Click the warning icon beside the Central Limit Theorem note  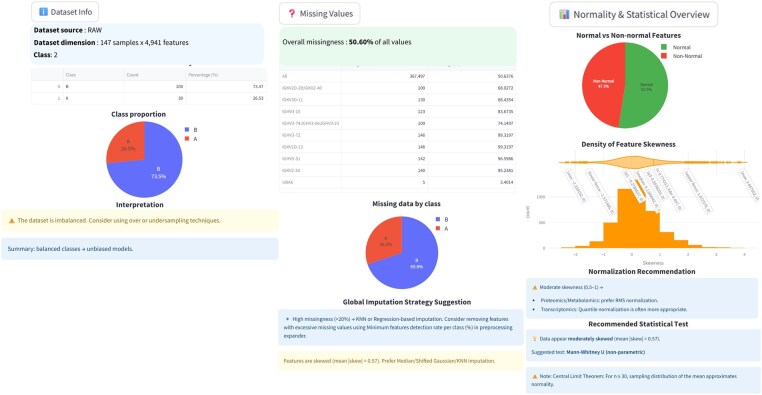[x=535, y=376]
